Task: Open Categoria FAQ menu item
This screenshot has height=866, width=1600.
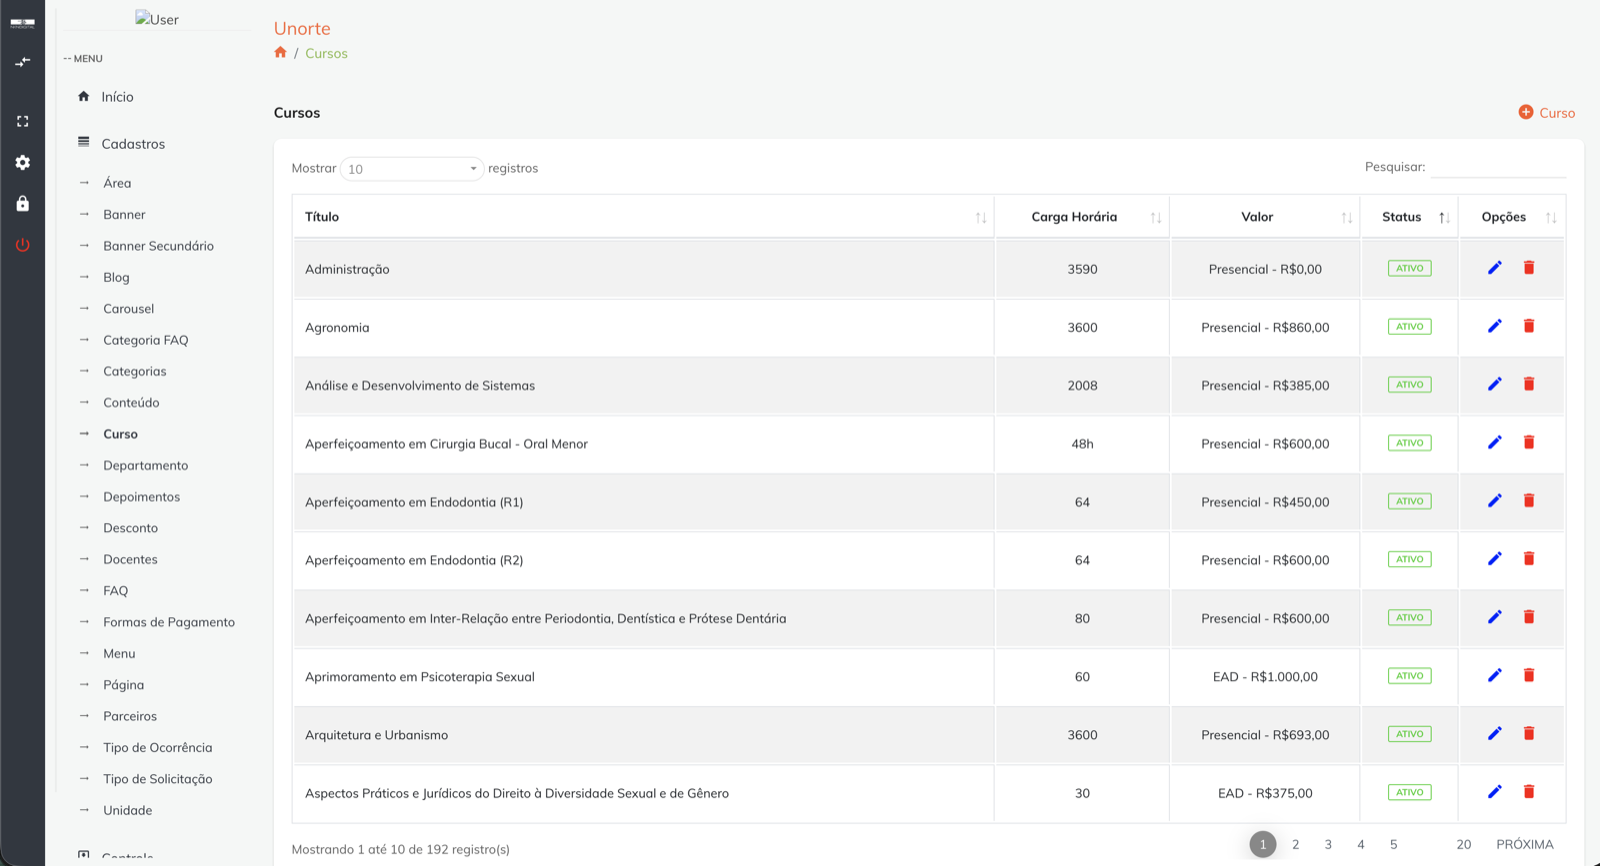Action: coord(145,340)
